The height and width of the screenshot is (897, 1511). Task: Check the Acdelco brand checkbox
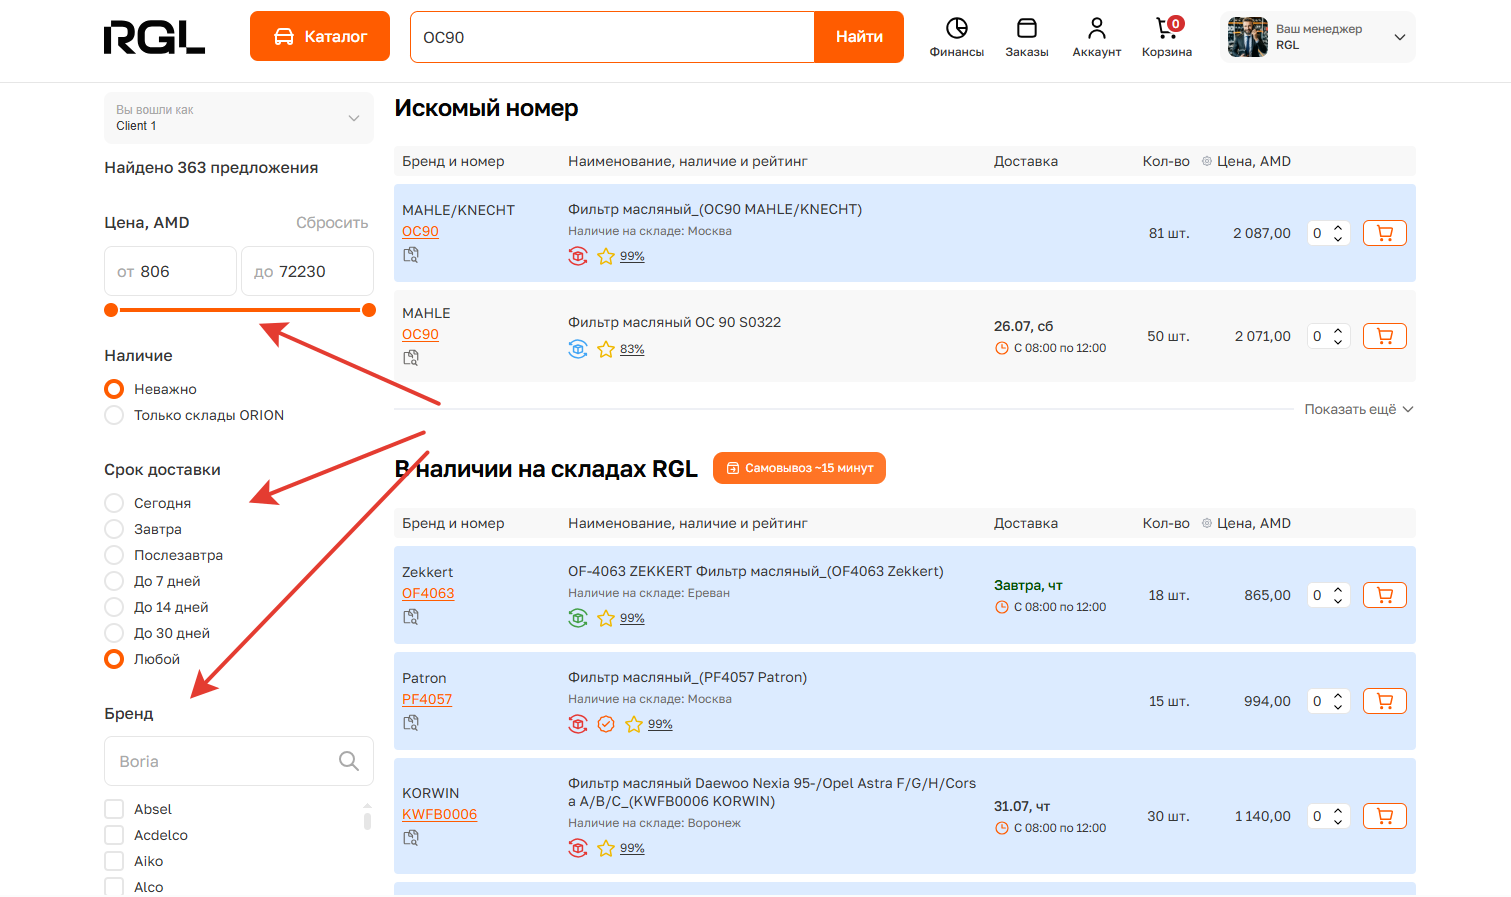(x=114, y=835)
